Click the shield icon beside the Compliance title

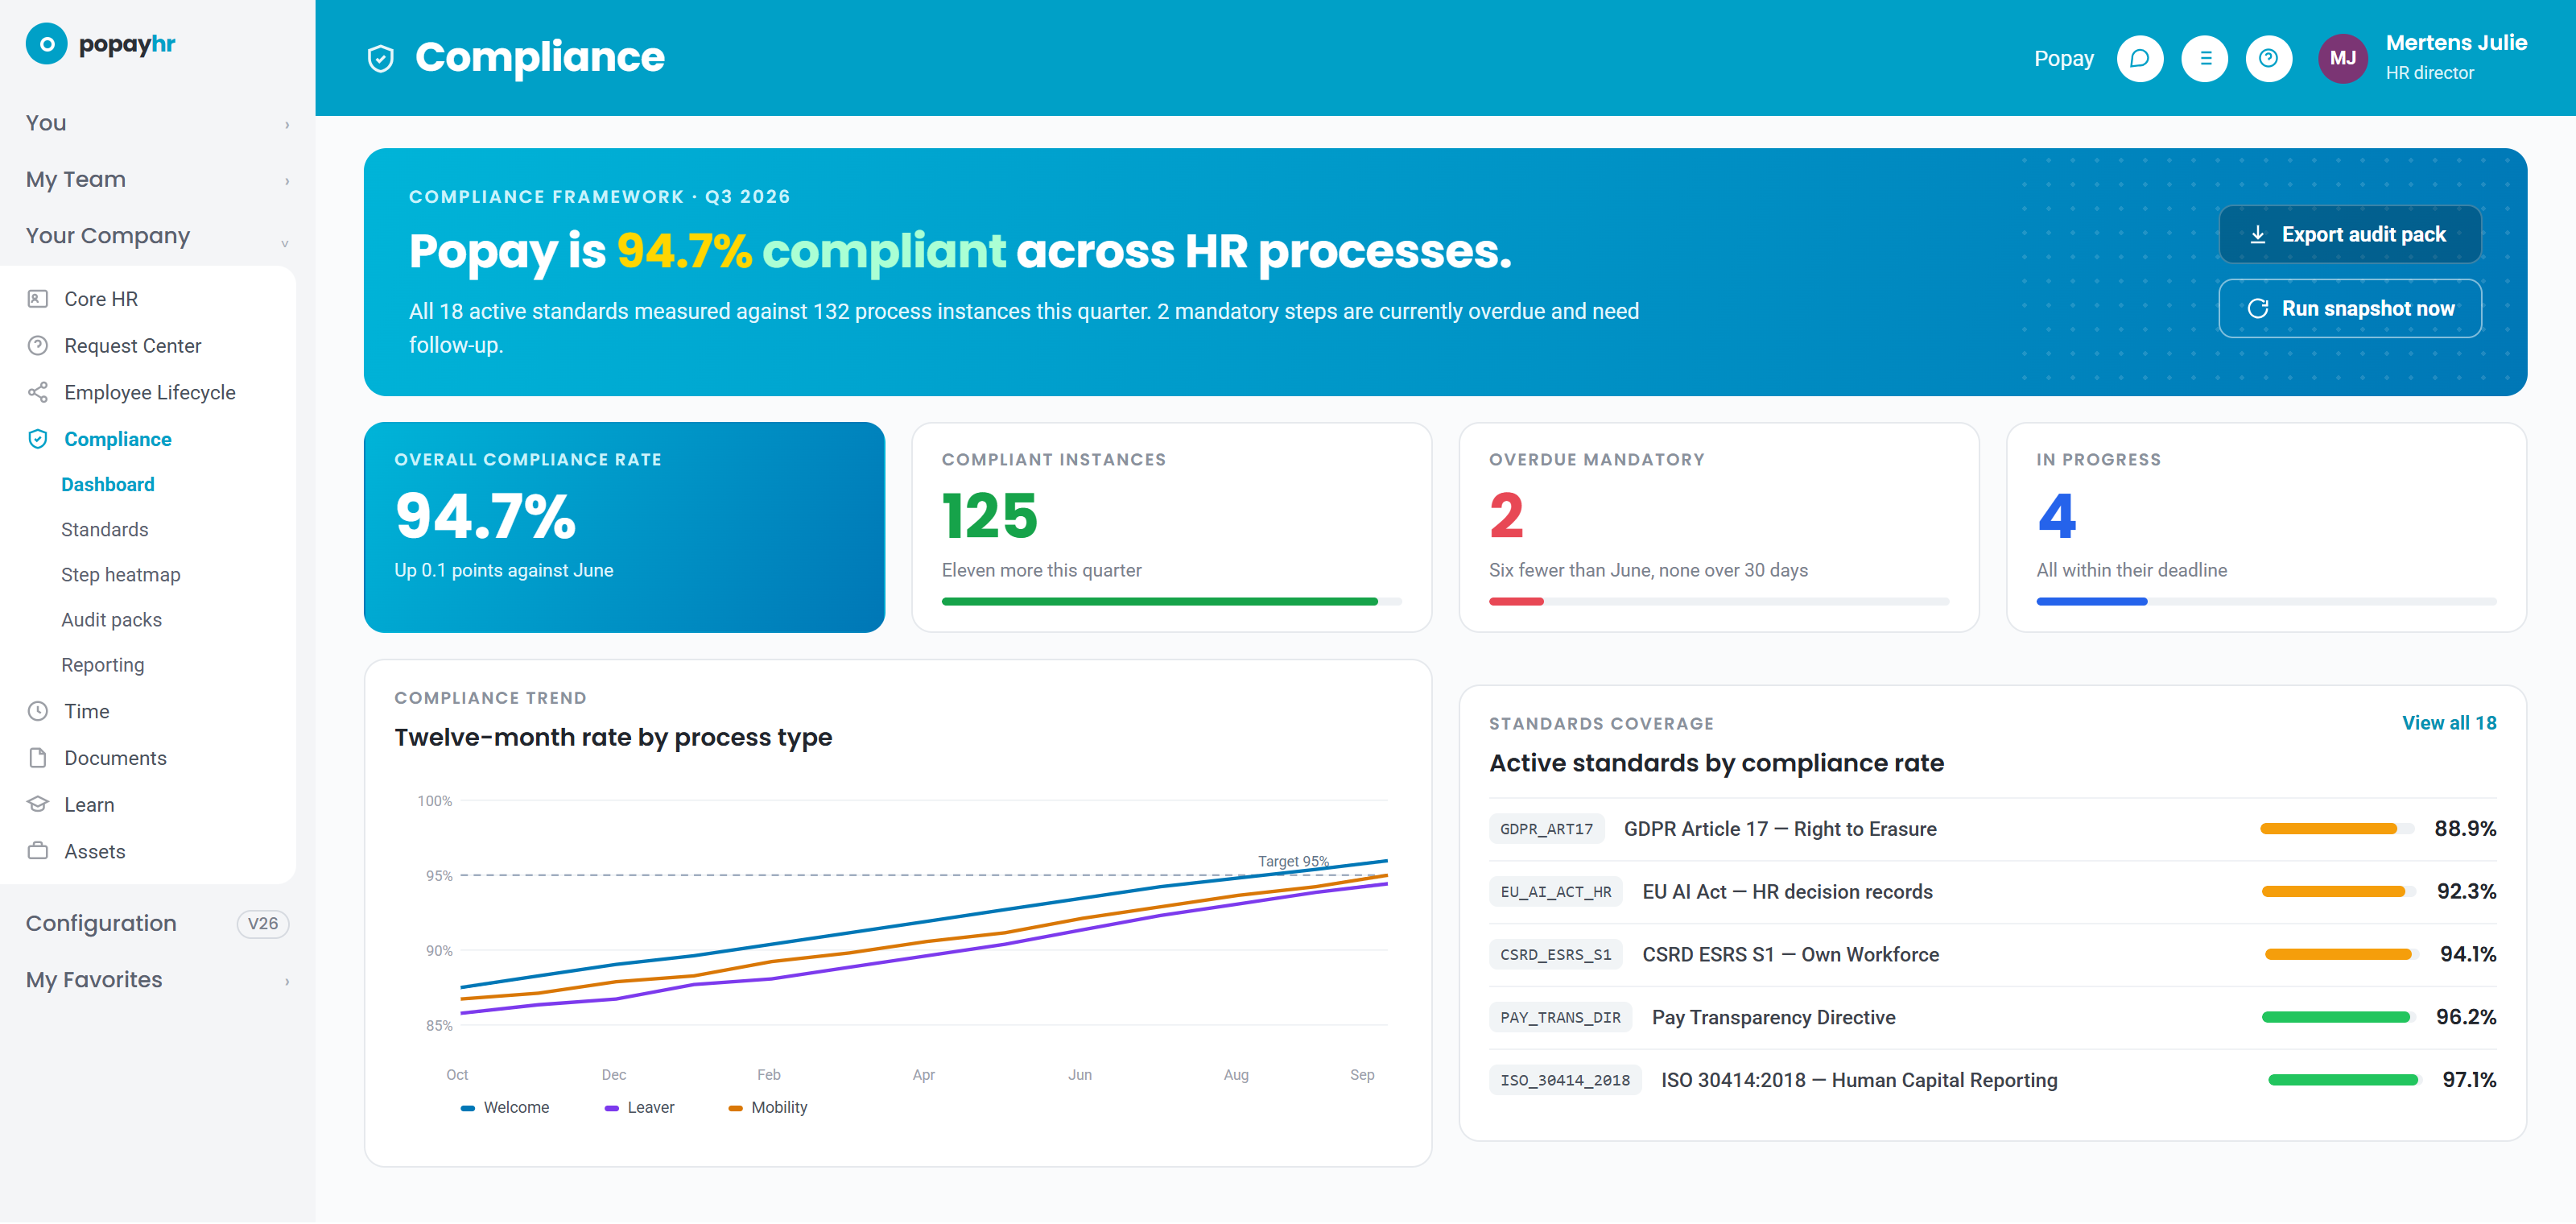[380, 58]
